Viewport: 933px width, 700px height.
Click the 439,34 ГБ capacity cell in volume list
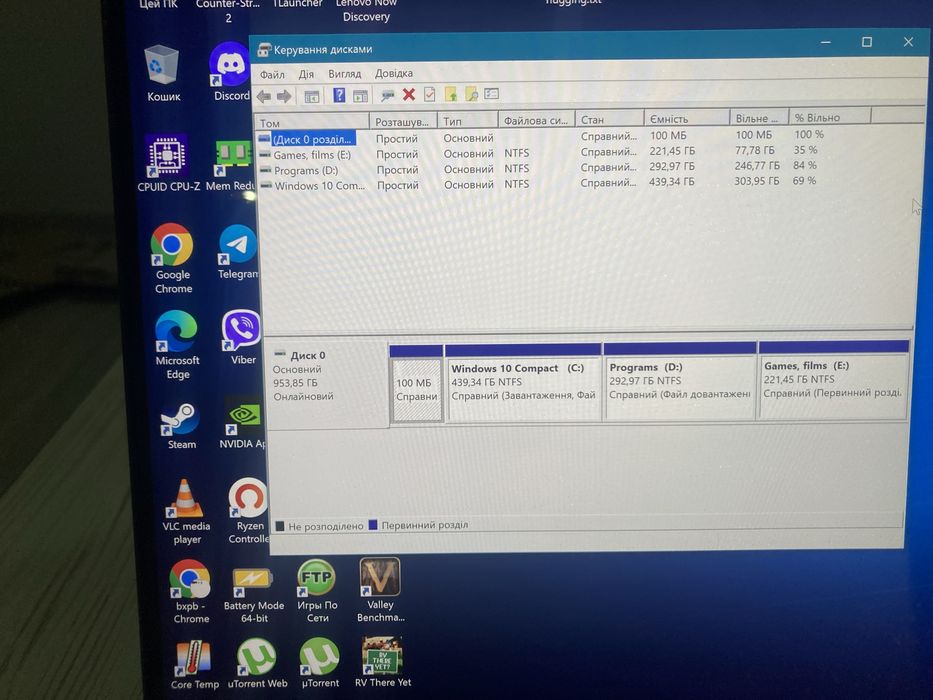coord(671,182)
